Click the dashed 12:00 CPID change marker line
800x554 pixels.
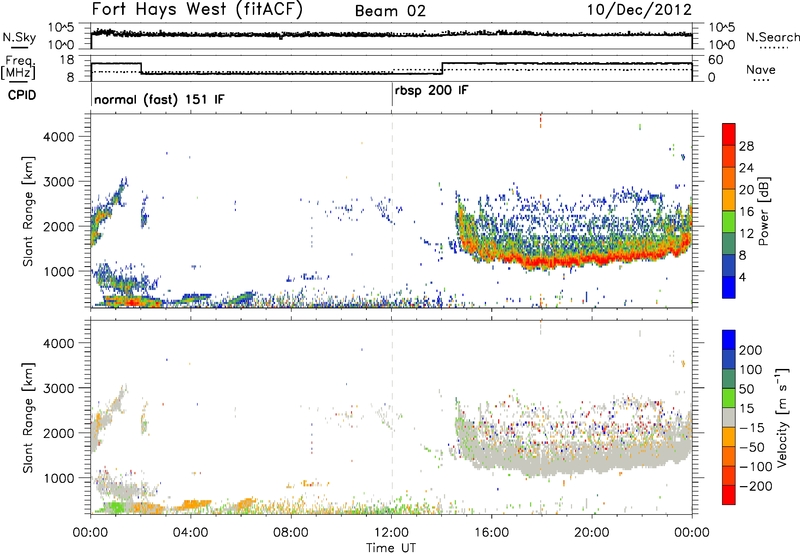click(x=392, y=212)
